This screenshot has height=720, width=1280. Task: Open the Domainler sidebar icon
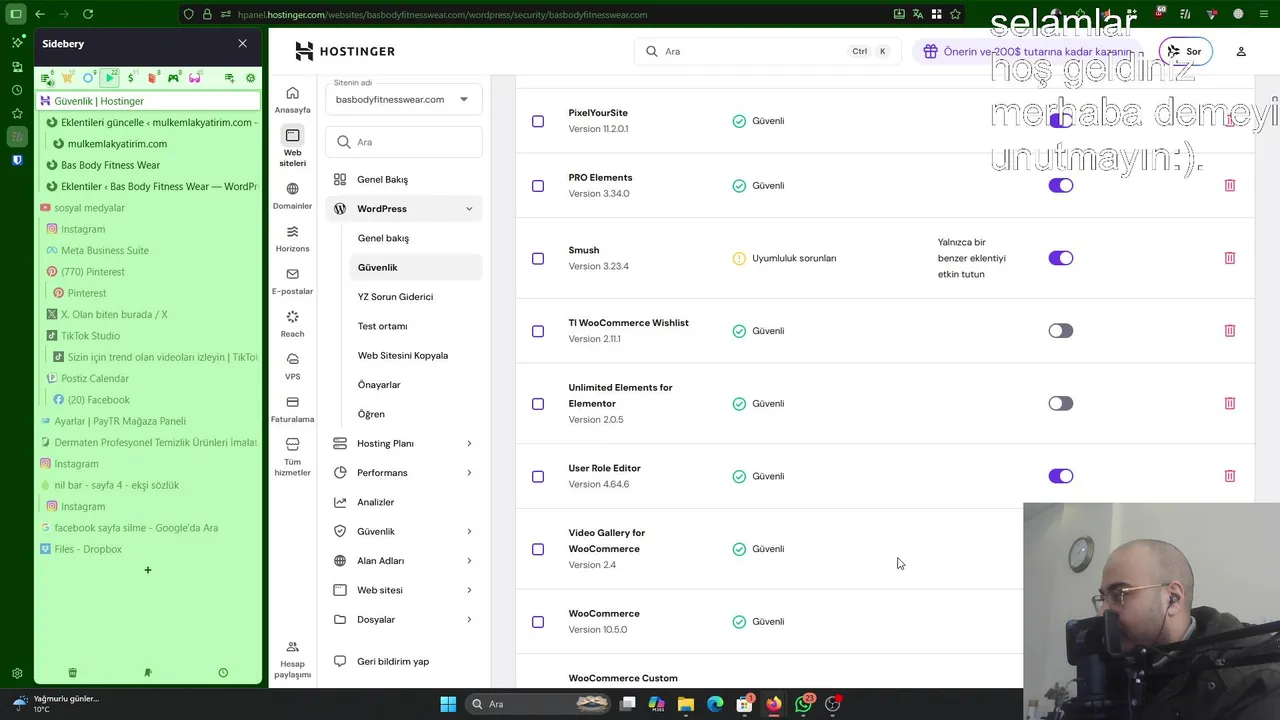292,195
